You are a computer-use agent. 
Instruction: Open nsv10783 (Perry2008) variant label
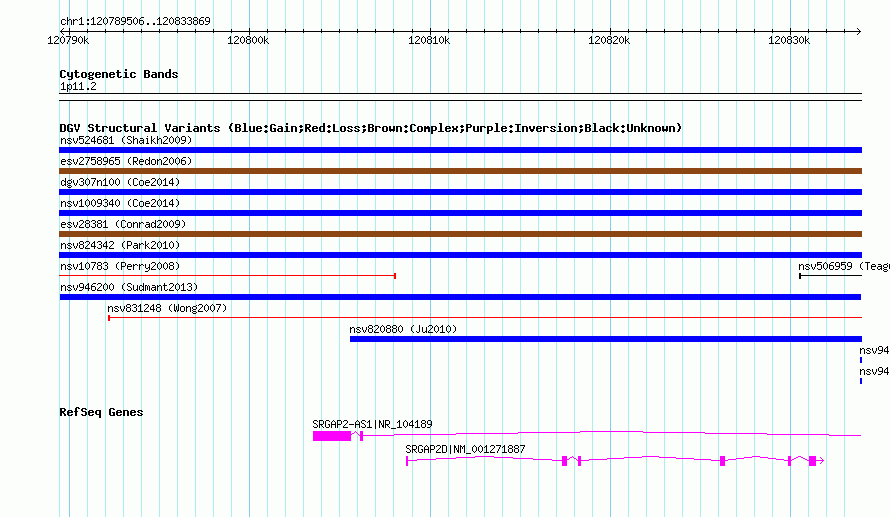(x=120, y=266)
